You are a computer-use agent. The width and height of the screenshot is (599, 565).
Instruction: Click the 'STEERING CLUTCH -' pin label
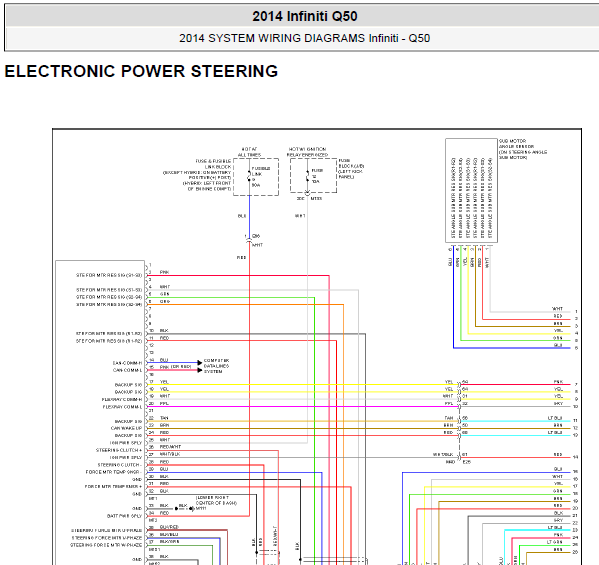(120, 465)
